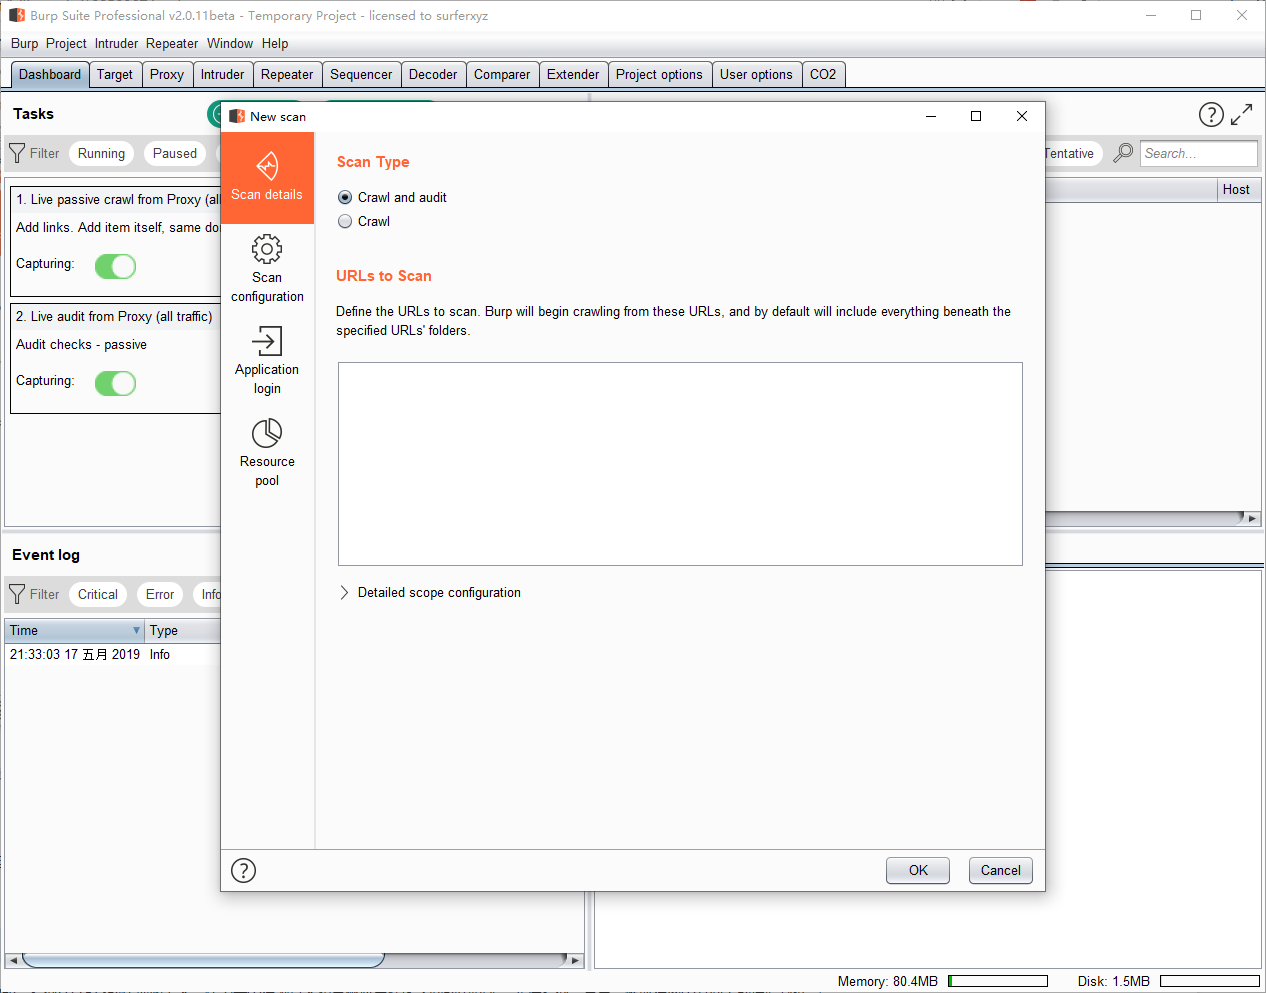Toggle capturing for live audit task

coord(115,383)
